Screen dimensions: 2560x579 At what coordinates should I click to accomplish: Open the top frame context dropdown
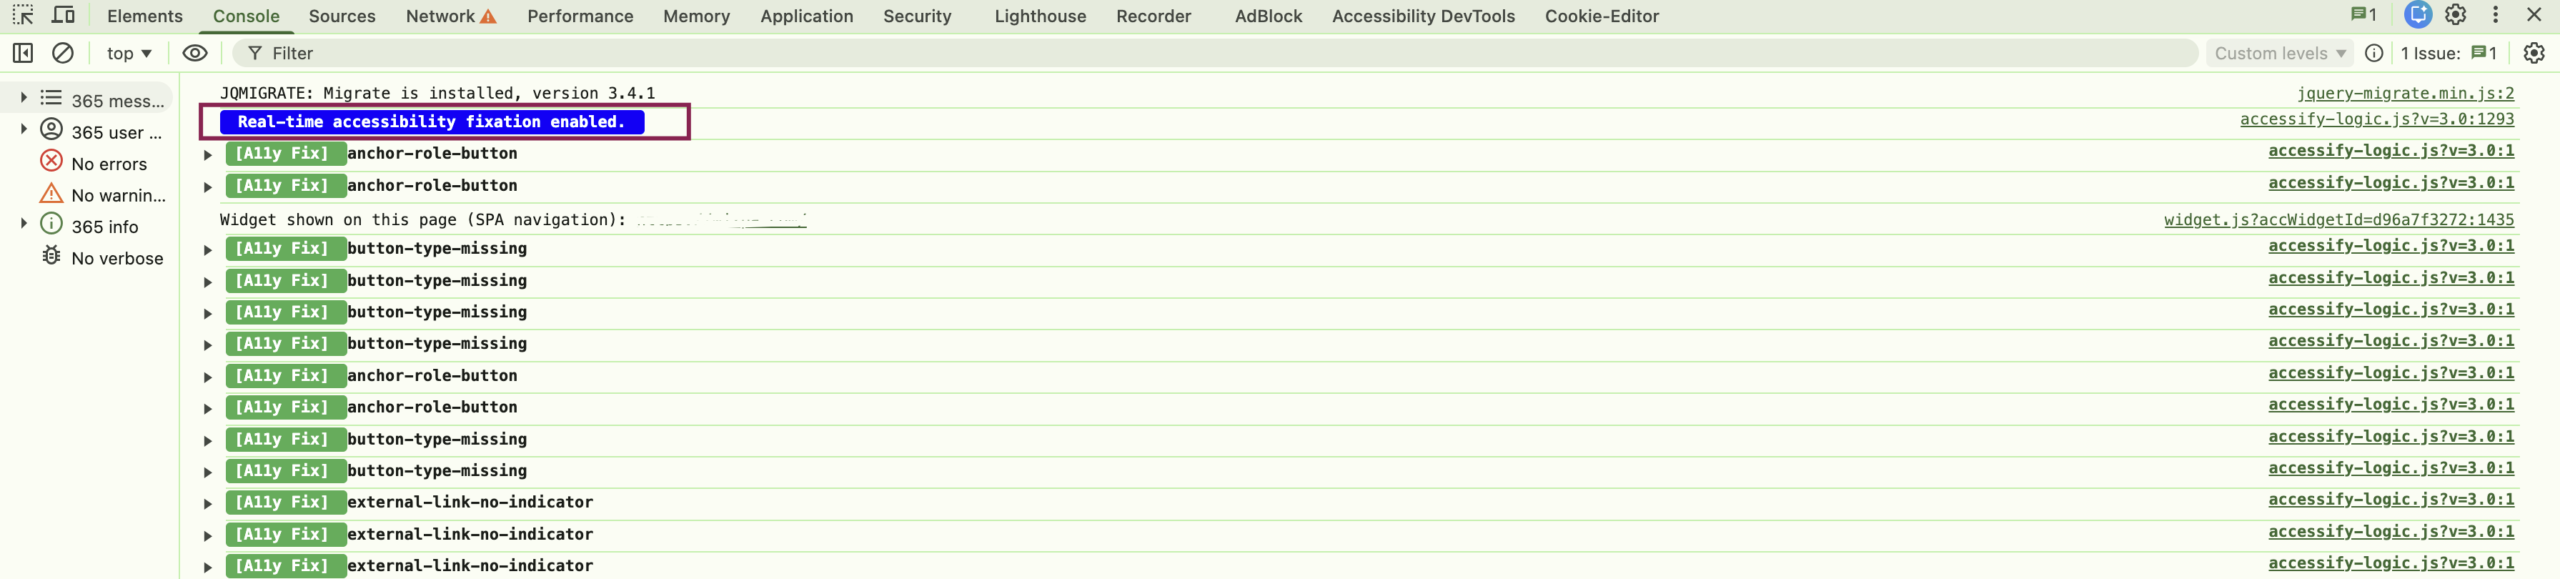(x=127, y=53)
